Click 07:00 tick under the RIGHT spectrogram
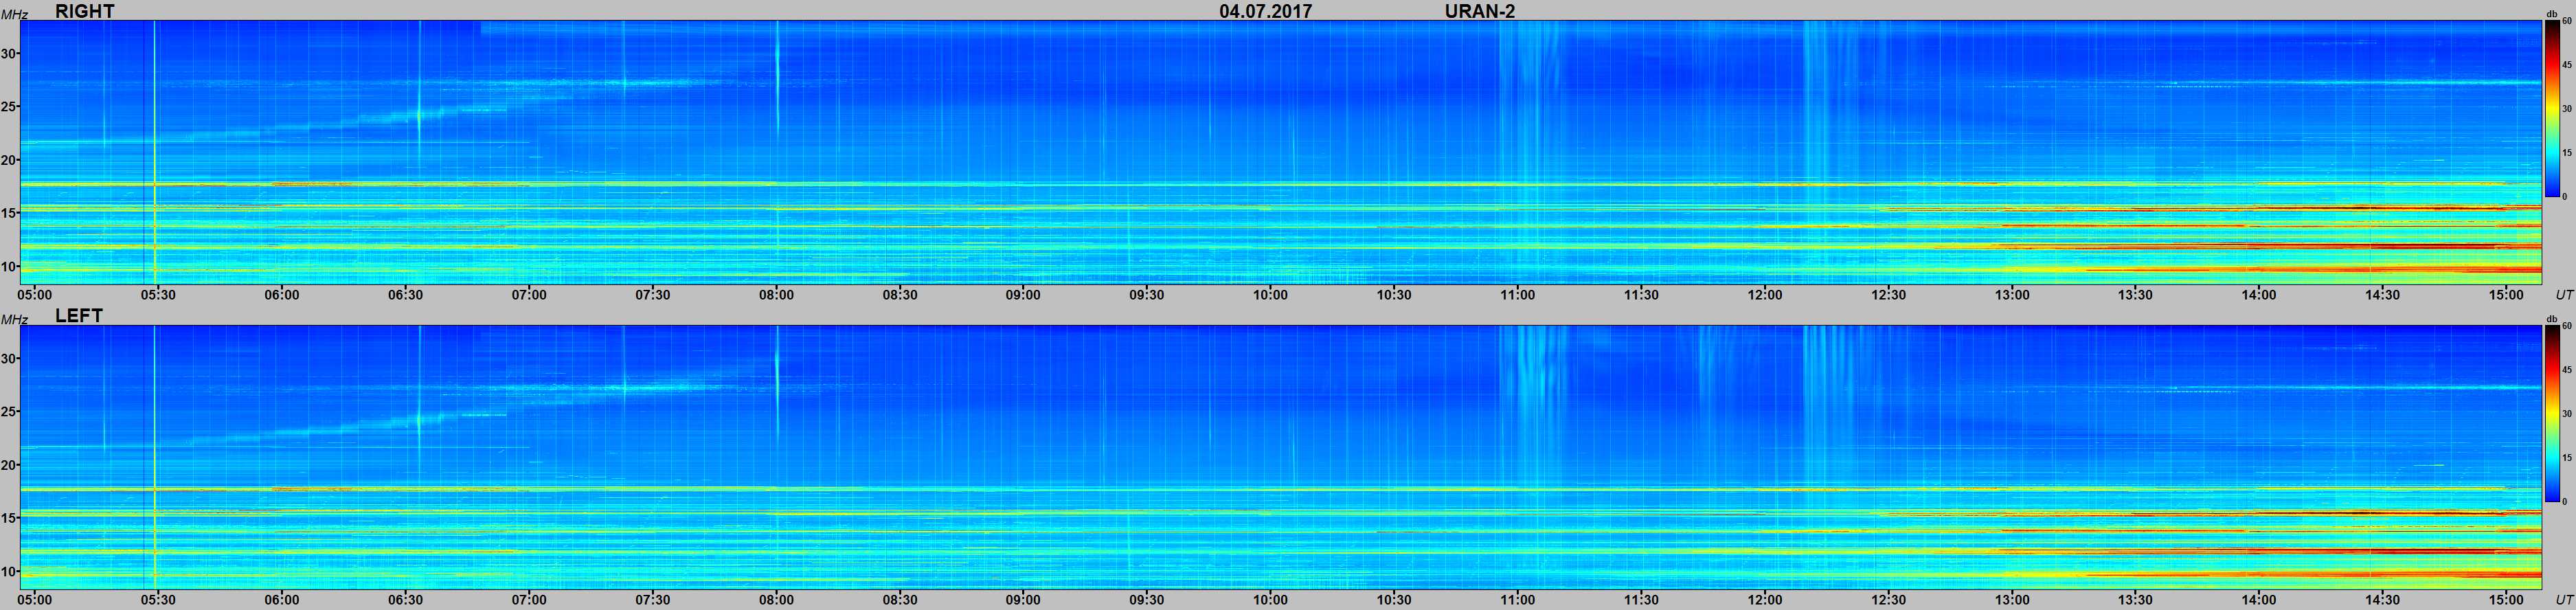Screen dimensions: 2576x610 click(x=529, y=294)
